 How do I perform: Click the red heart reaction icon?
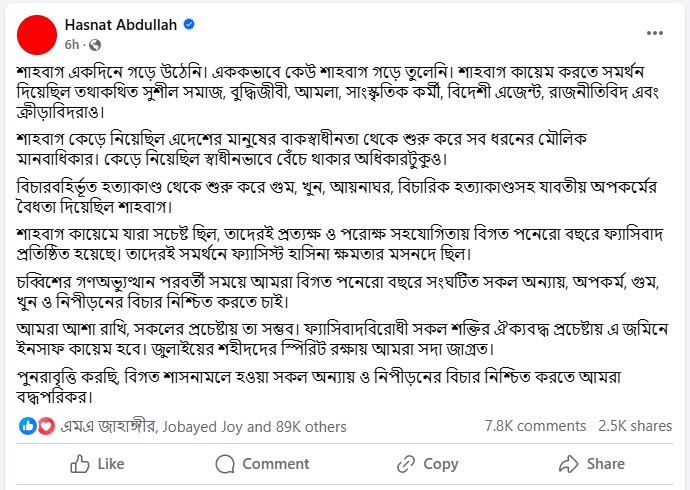tap(46, 426)
